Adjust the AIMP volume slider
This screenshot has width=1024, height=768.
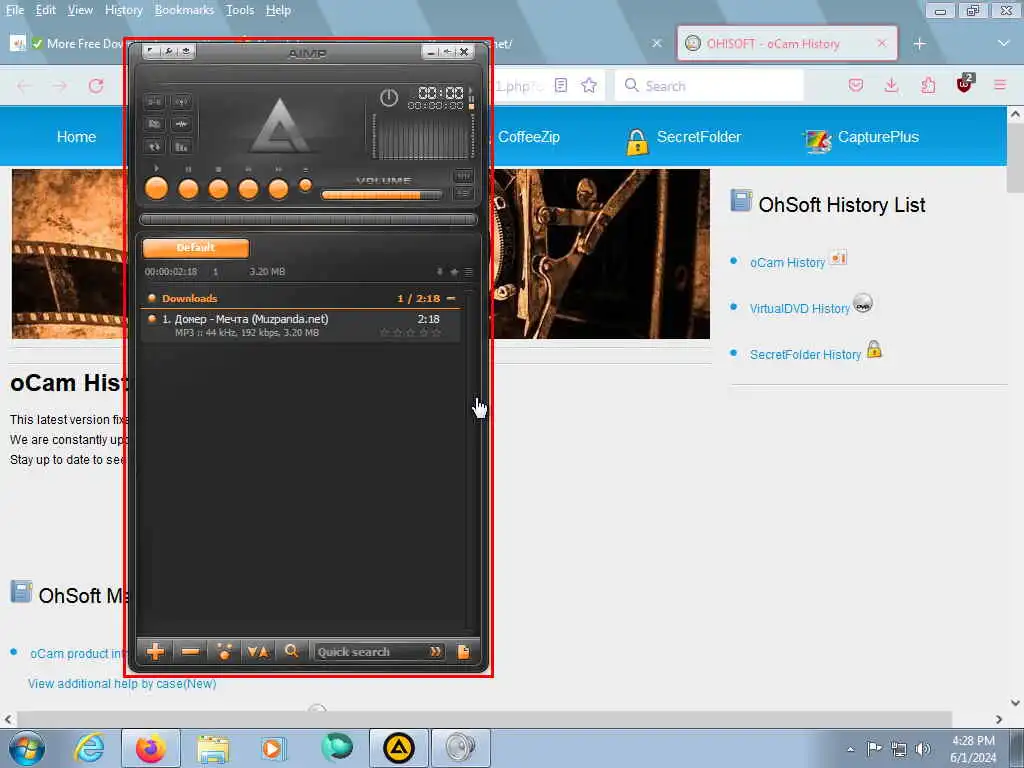click(381, 195)
